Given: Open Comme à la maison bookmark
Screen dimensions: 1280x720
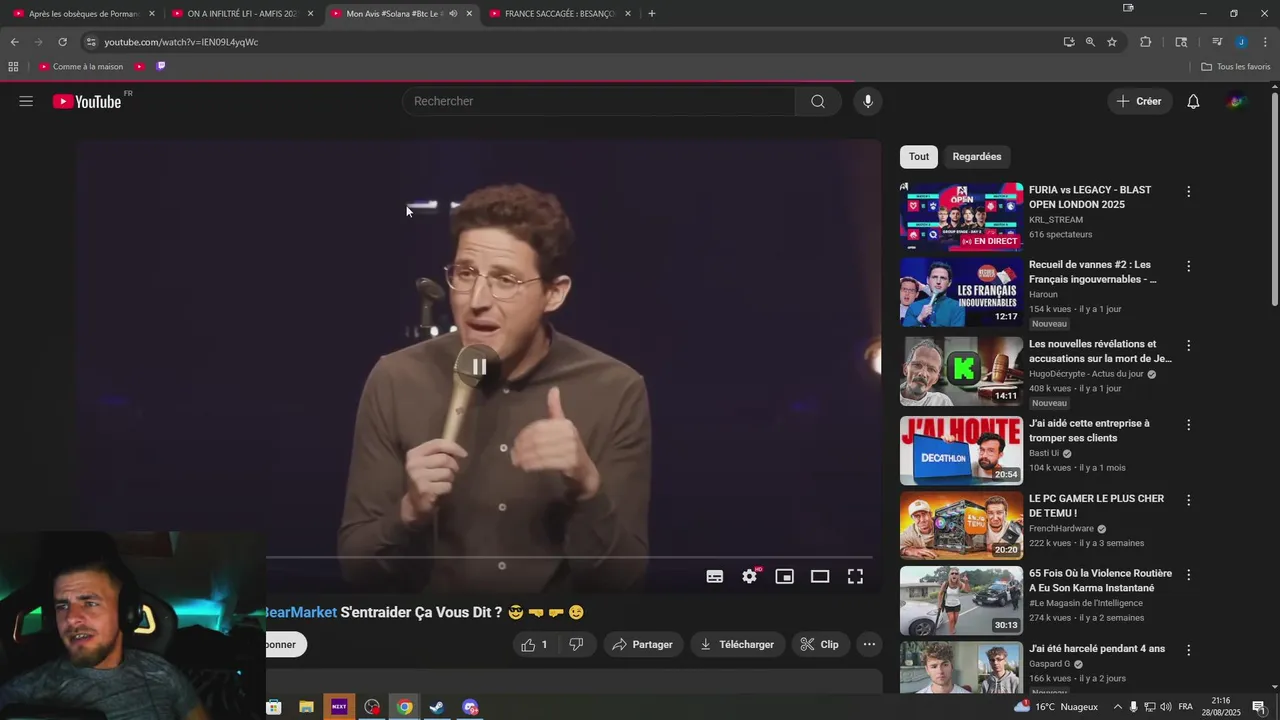Looking at the screenshot, I should tap(81, 67).
